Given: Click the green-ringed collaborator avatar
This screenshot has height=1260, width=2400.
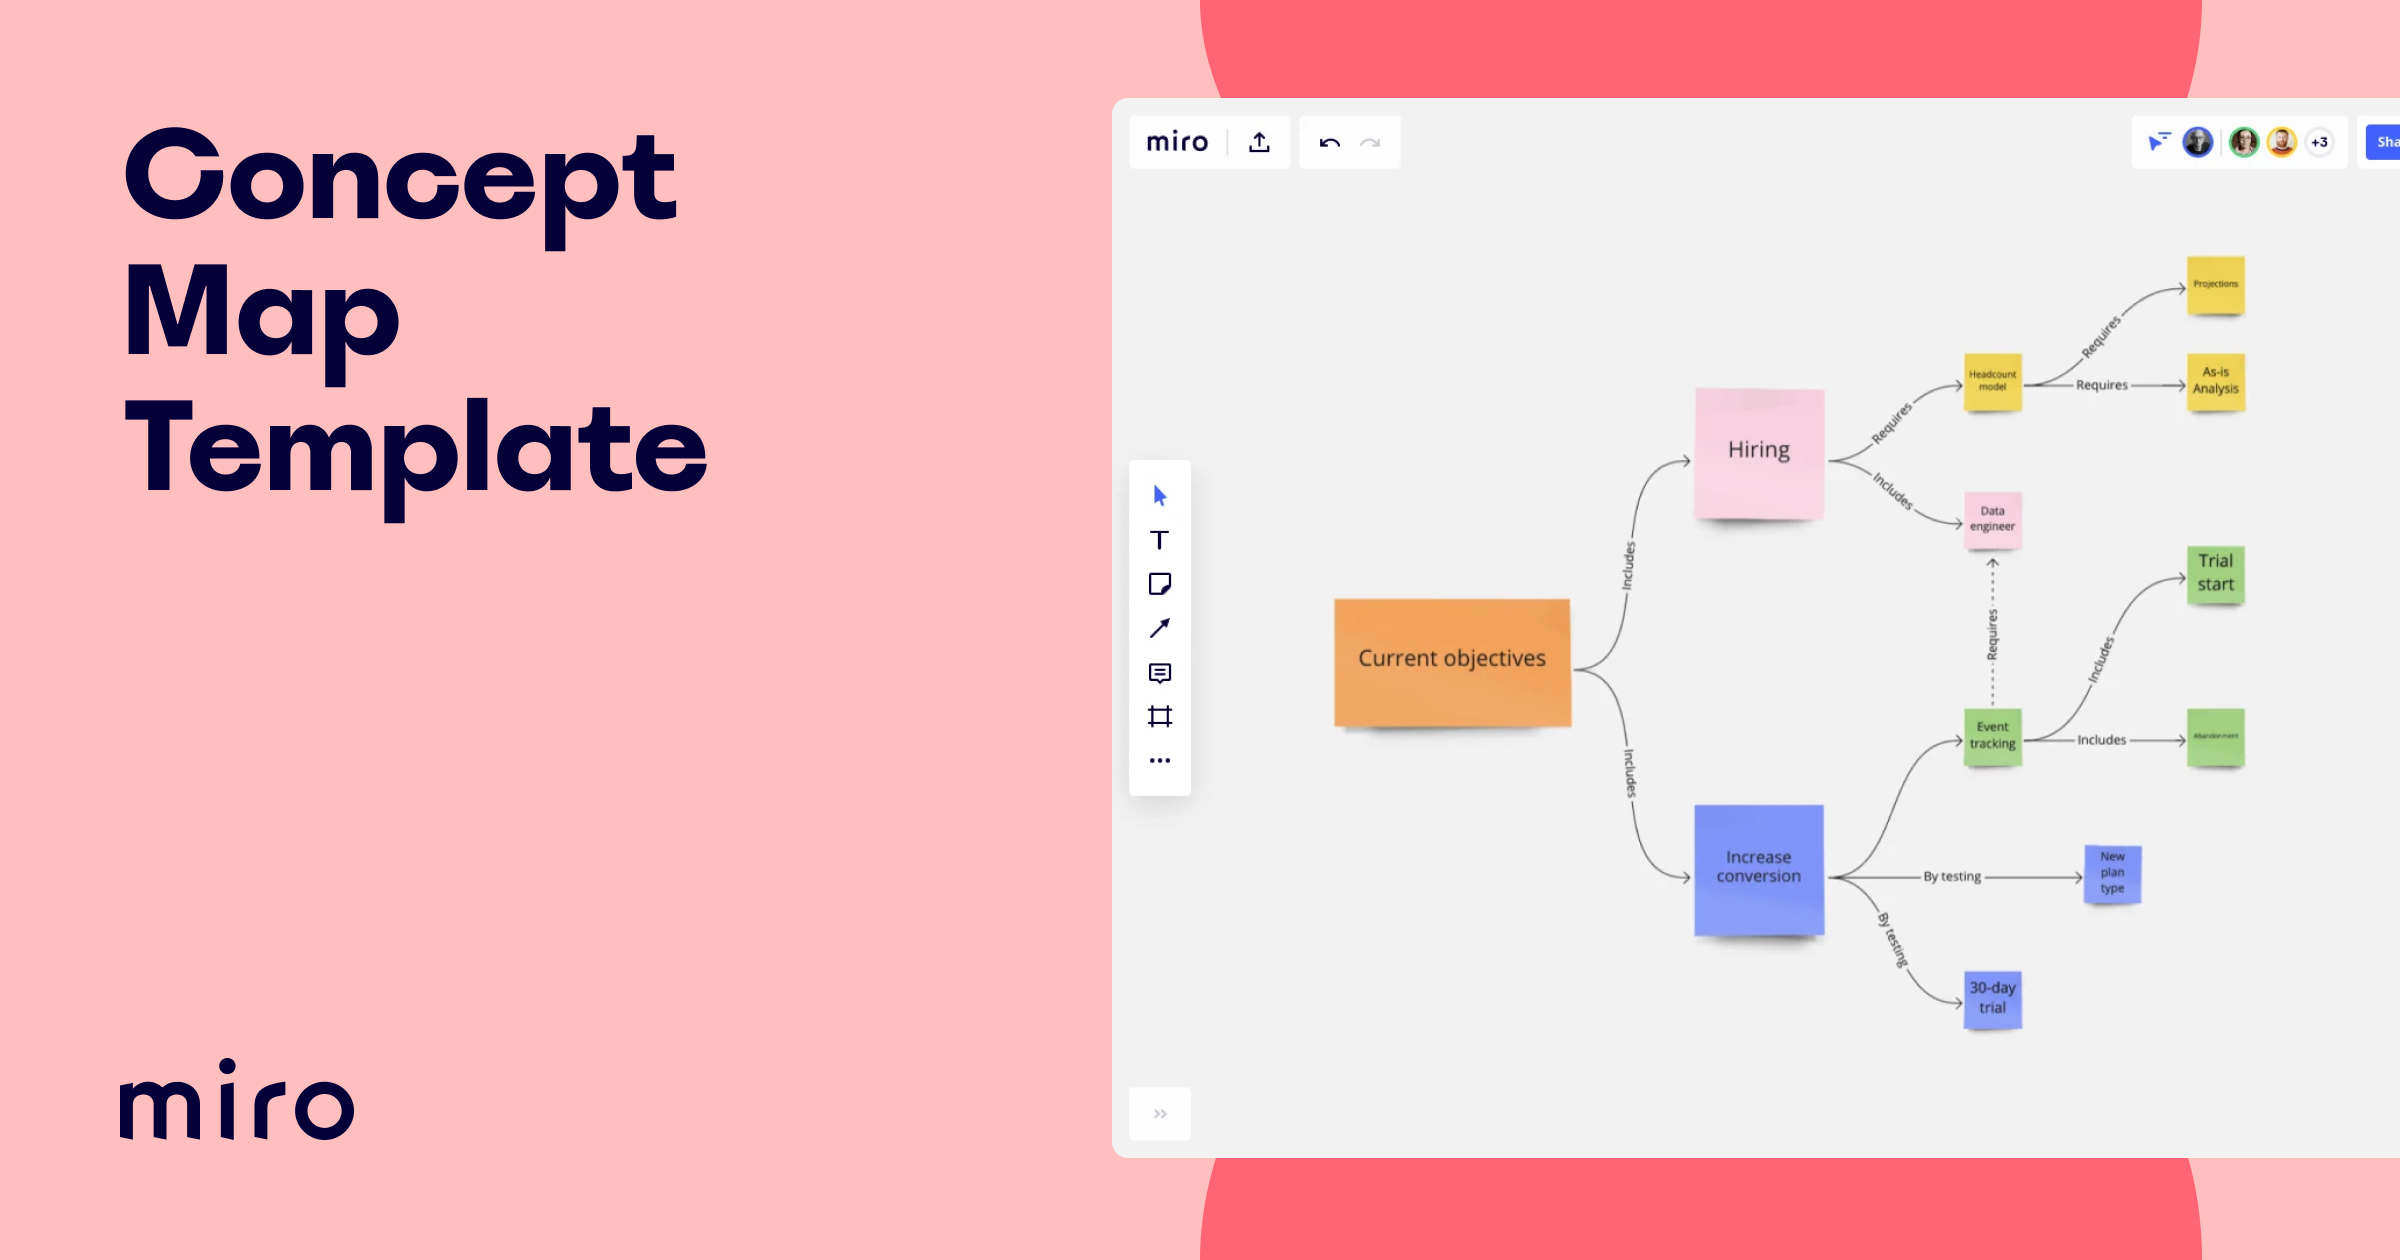Looking at the screenshot, I should tap(2244, 141).
